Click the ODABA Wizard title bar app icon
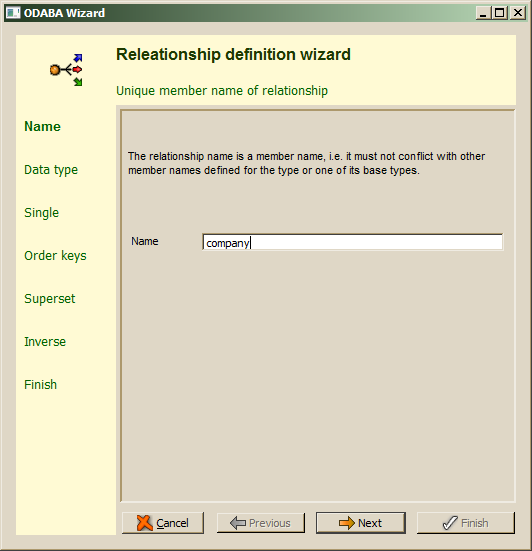Image resolution: width=532 pixels, height=551 pixels. [13, 13]
